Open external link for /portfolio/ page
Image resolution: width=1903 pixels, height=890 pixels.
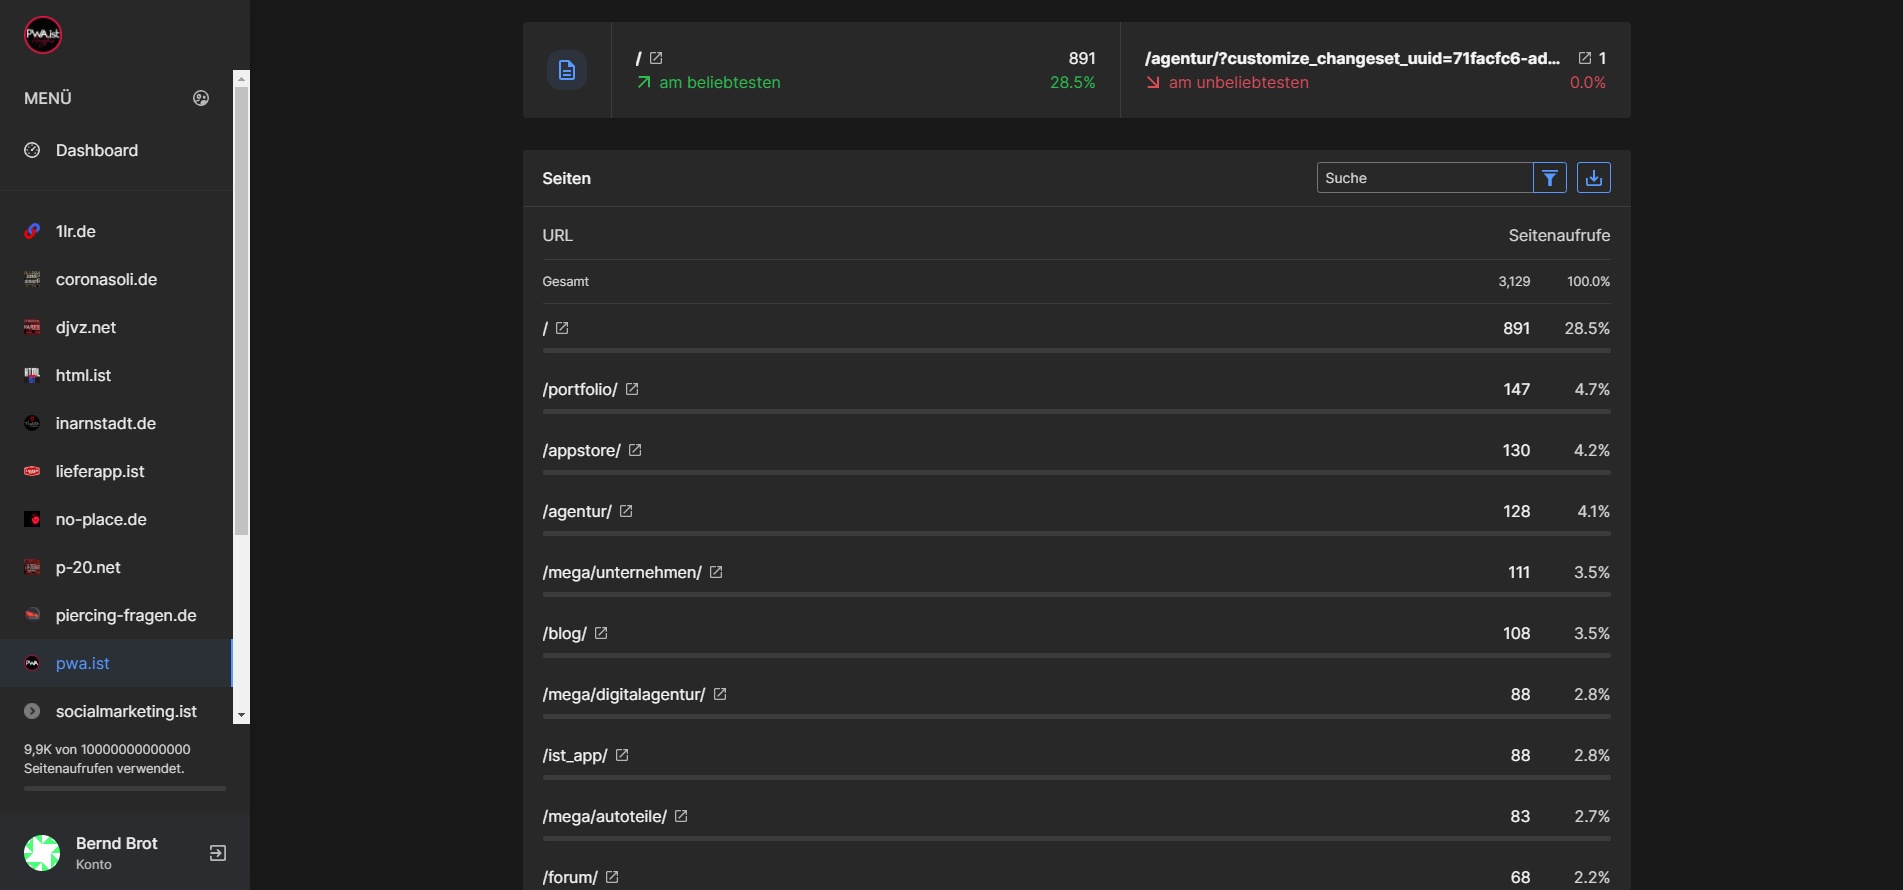pyautogui.click(x=632, y=389)
